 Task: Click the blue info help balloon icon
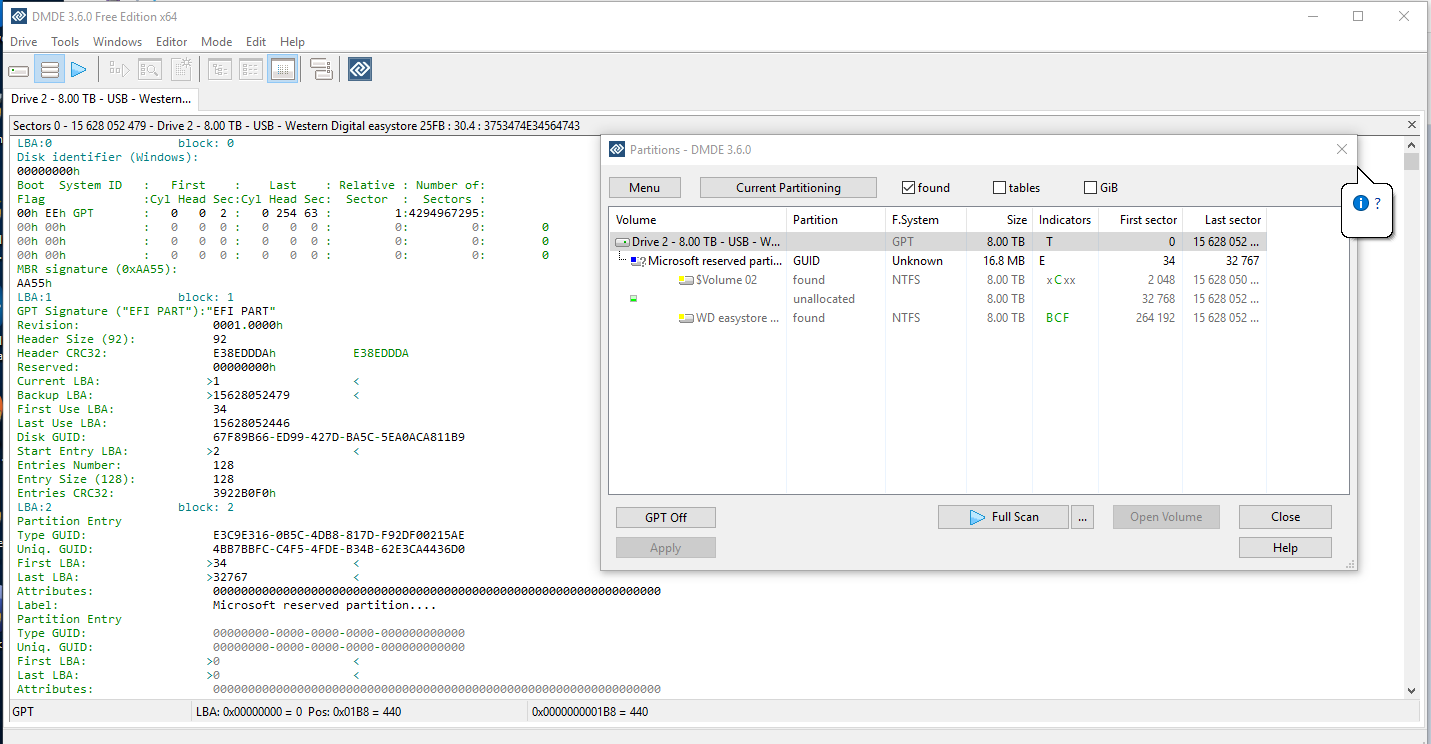1360,203
